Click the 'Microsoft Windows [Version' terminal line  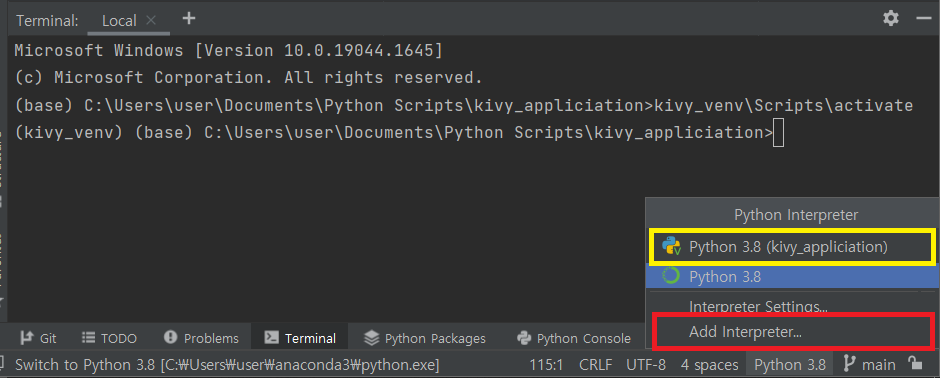[228, 50]
